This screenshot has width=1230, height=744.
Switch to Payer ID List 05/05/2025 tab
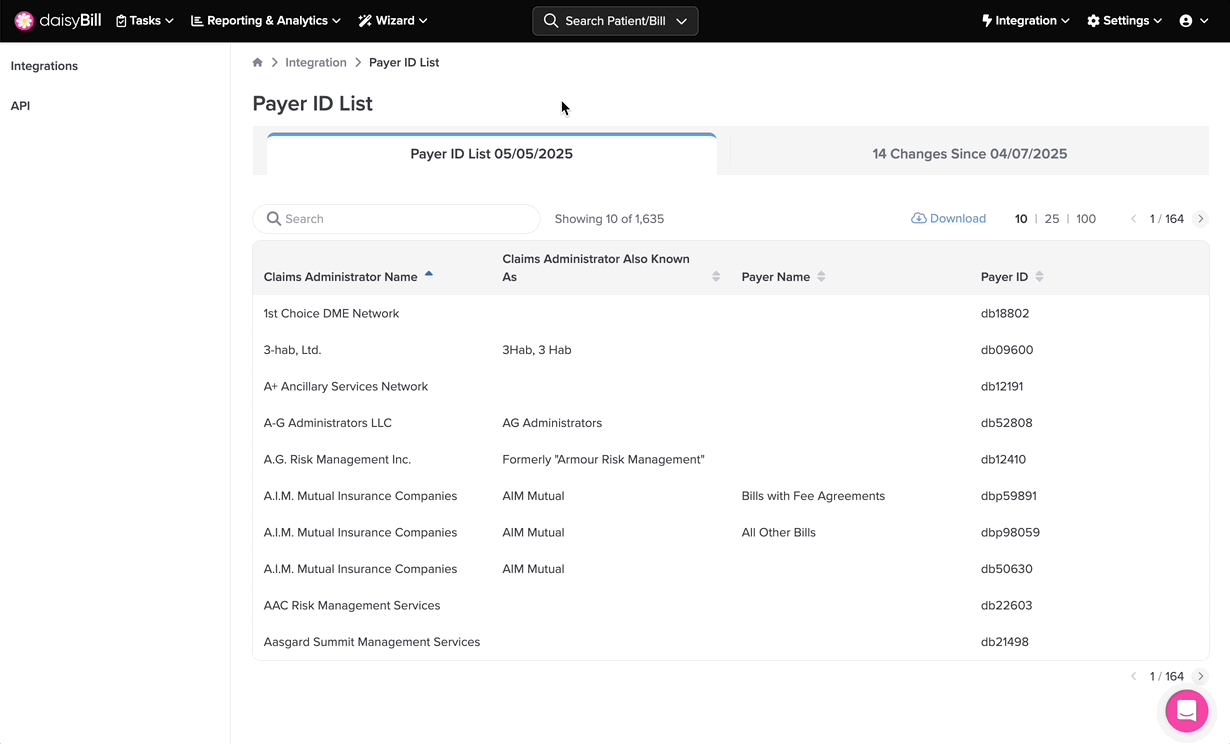tap(491, 154)
